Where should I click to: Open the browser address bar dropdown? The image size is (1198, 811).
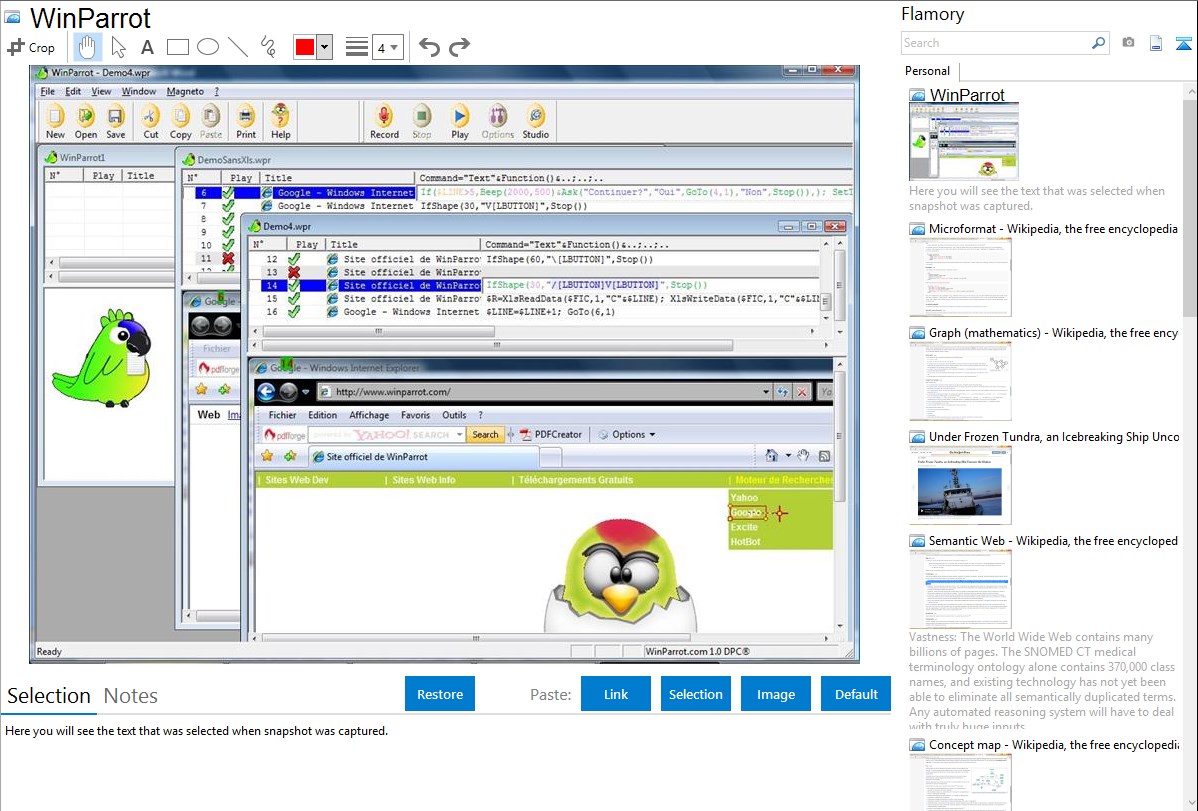tap(766, 392)
